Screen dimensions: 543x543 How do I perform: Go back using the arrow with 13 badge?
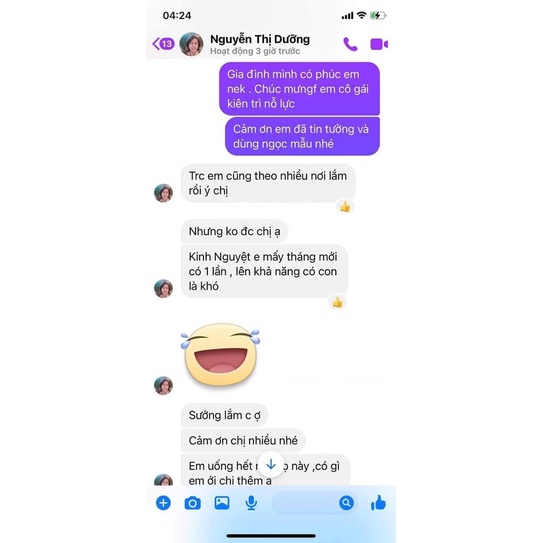click(x=163, y=44)
